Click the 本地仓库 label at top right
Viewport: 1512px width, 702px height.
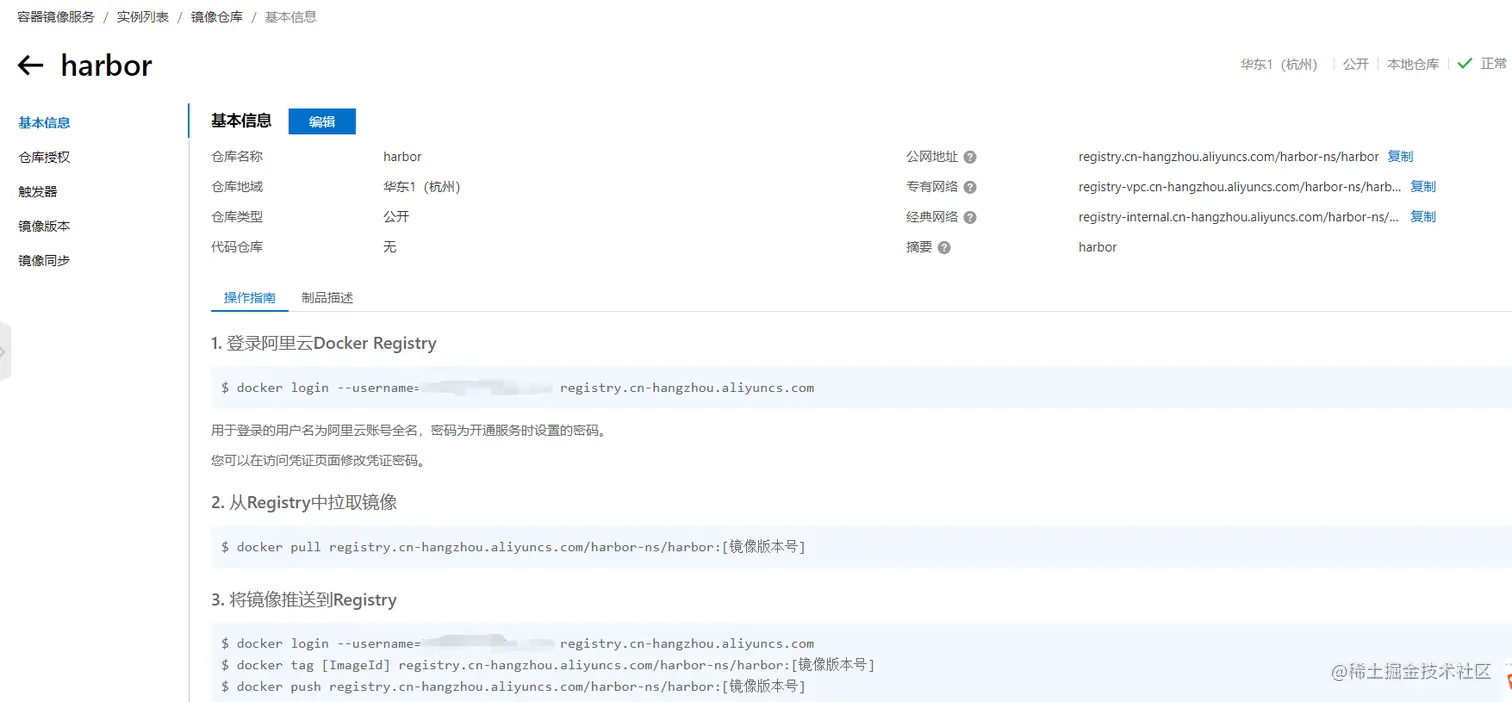pos(1413,64)
